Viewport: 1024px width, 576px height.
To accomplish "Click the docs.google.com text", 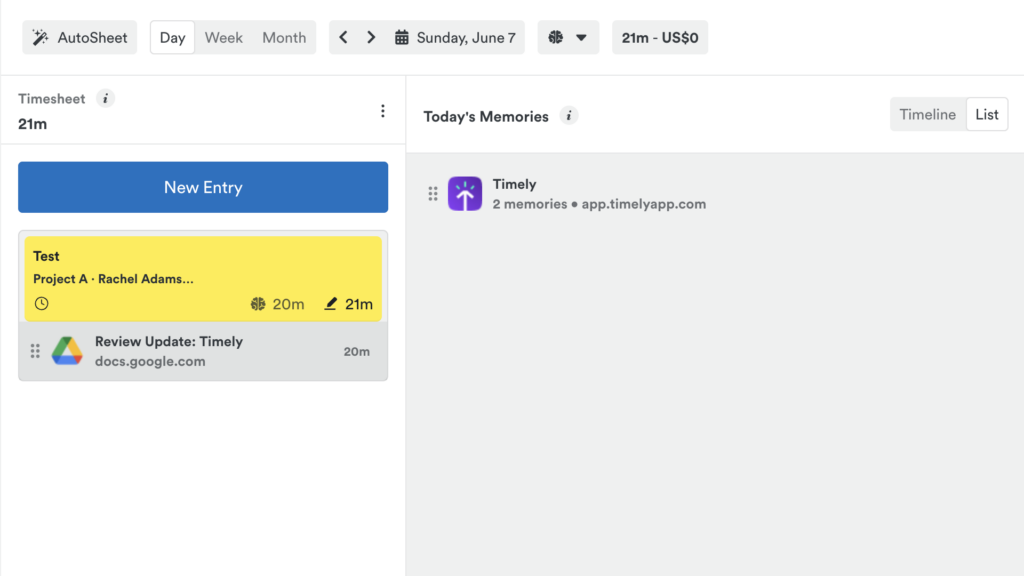I will click(150, 361).
